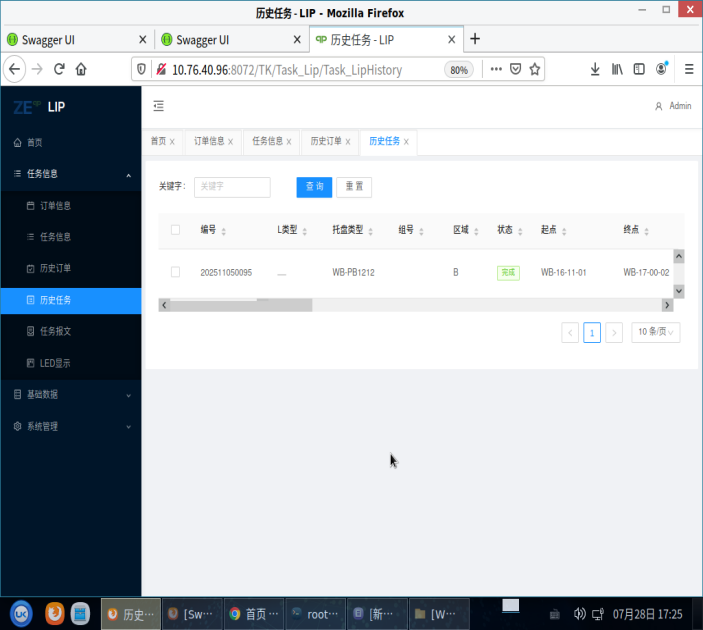Expand the 系统管理 sidebar group
The height and width of the screenshot is (630, 703).
(x=71, y=426)
